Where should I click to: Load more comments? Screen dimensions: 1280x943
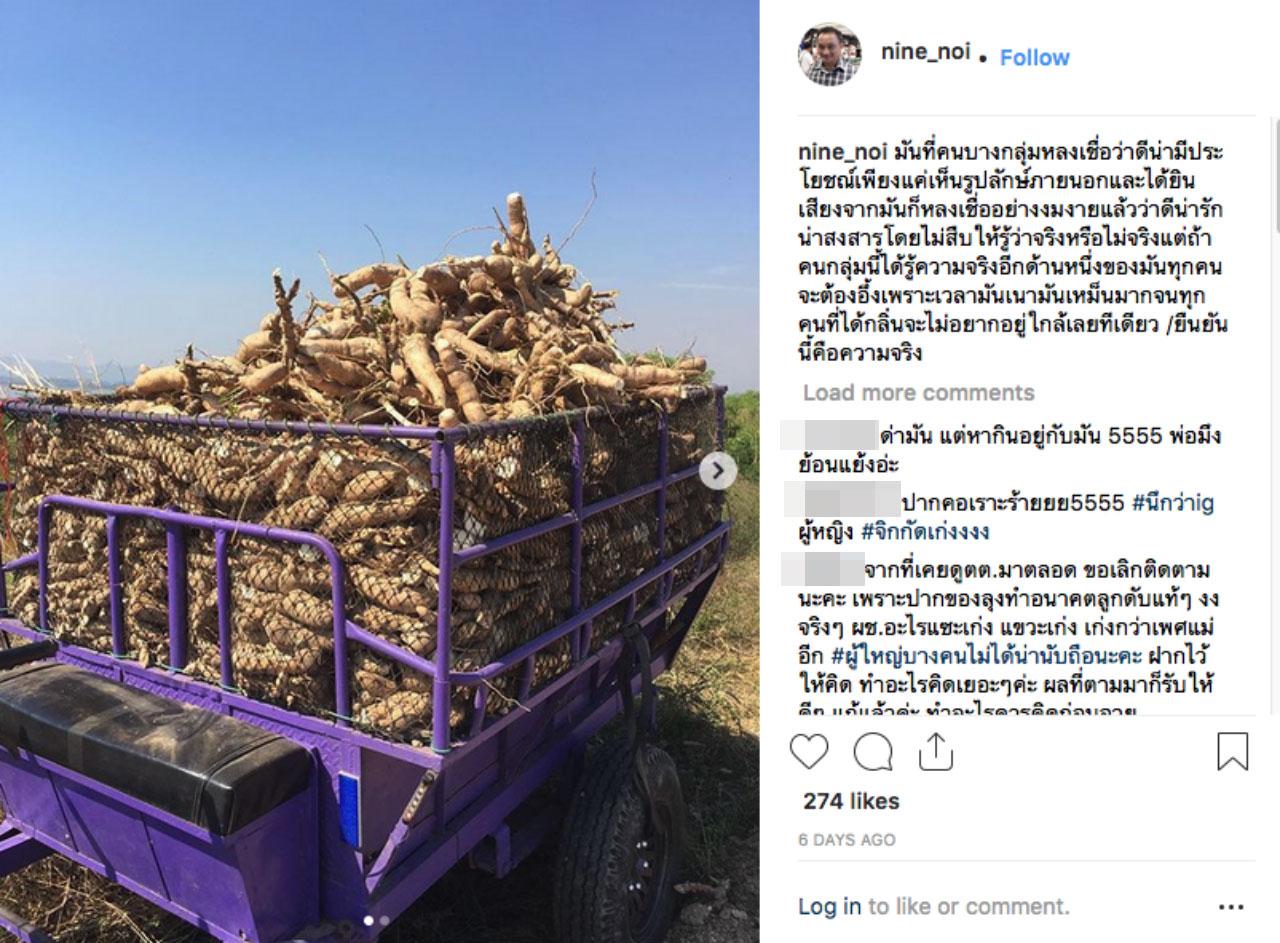[x=918, y=393]
